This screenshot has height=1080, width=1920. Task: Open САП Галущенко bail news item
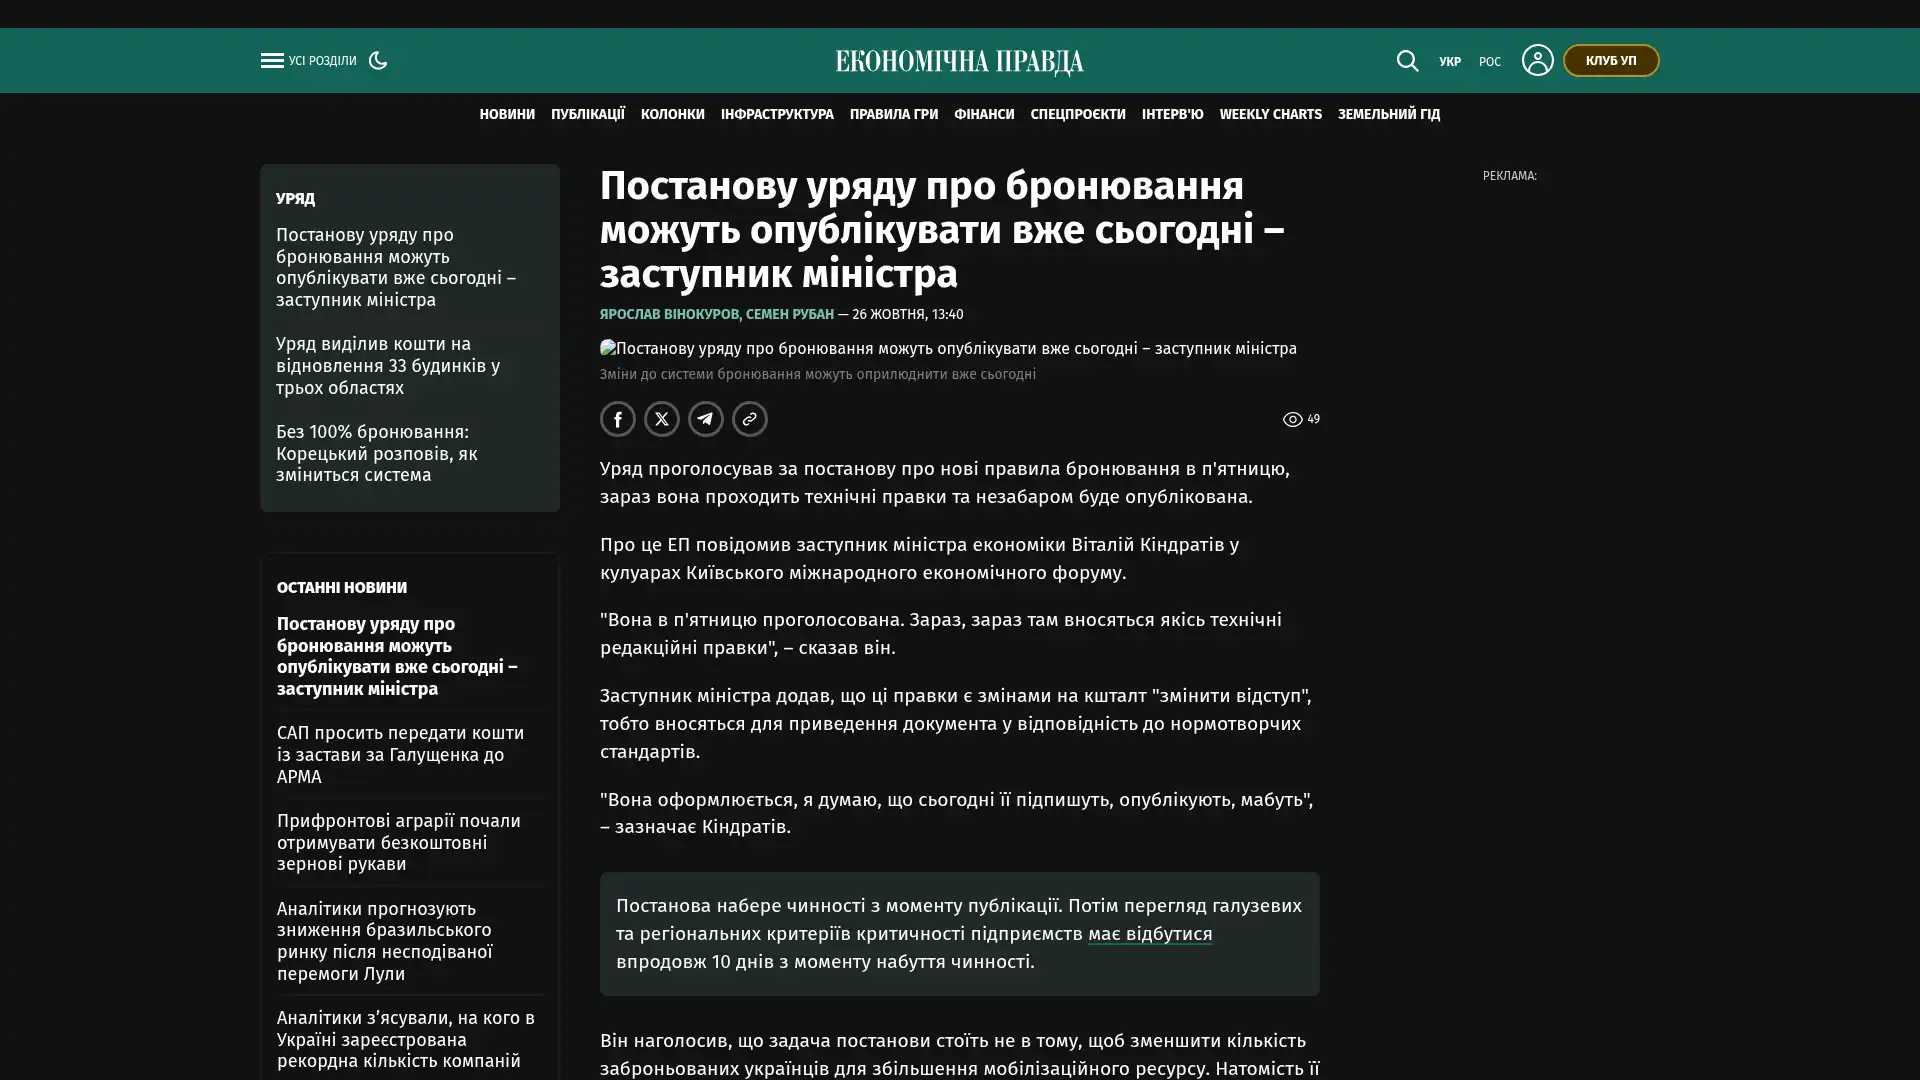point(400,755)
